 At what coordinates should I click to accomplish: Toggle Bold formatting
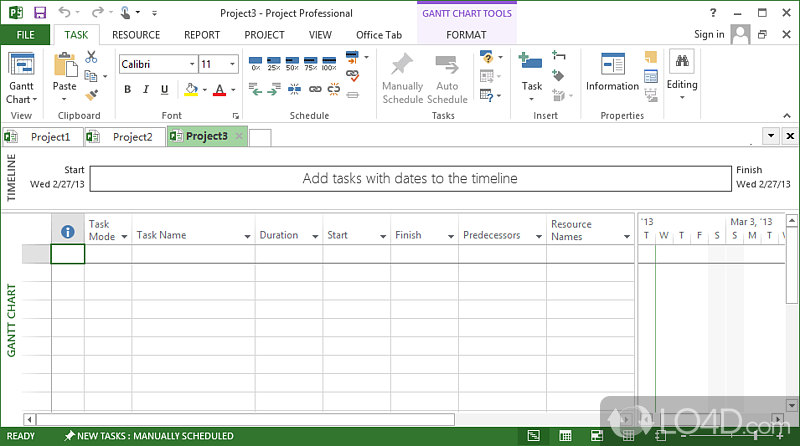click(128, 90)
